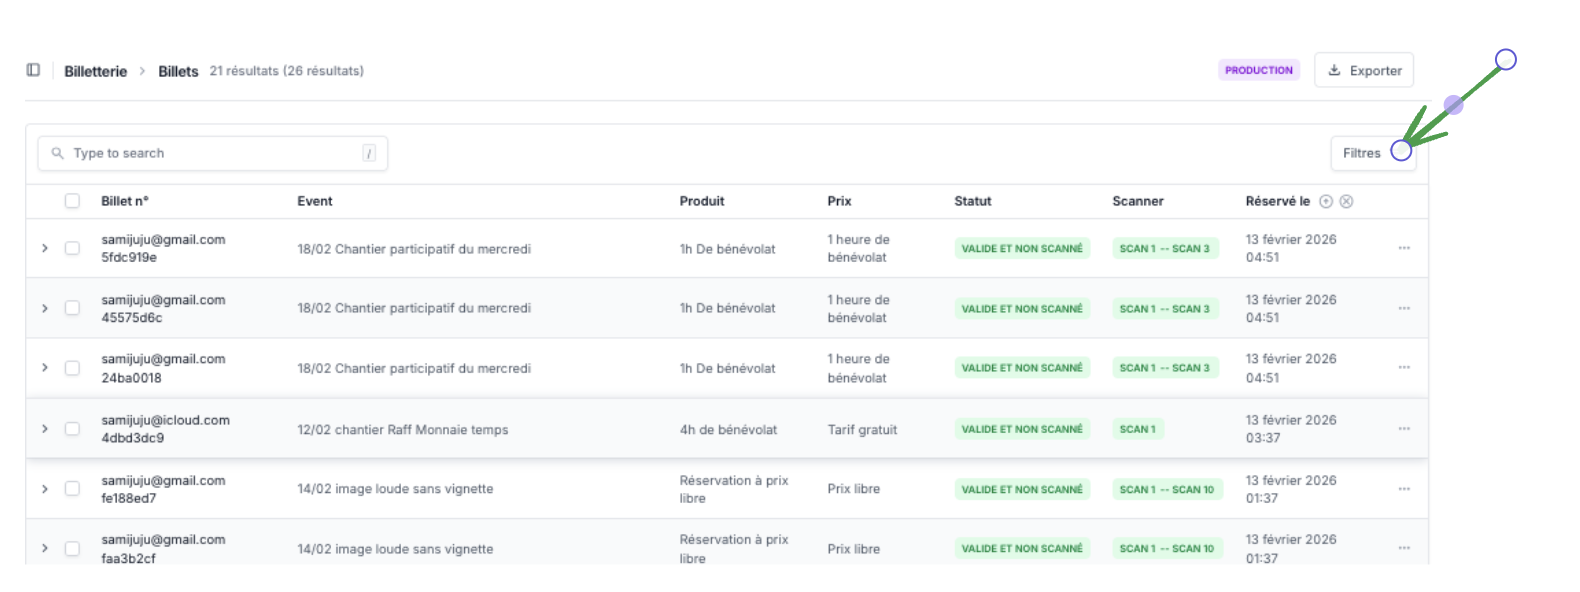Select the checkbox for ticket 4dbd3dc9
1580x592 pixels.
[x=72, y=429]
